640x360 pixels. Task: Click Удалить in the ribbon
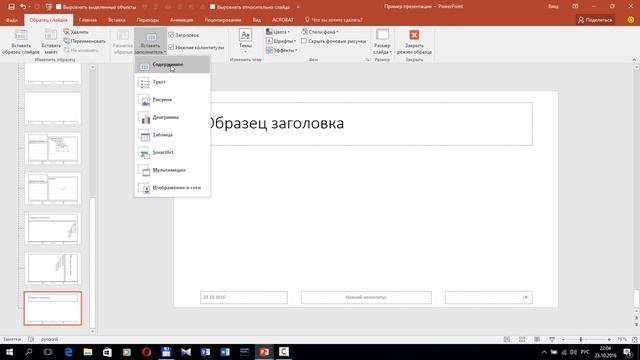(76, 32)
